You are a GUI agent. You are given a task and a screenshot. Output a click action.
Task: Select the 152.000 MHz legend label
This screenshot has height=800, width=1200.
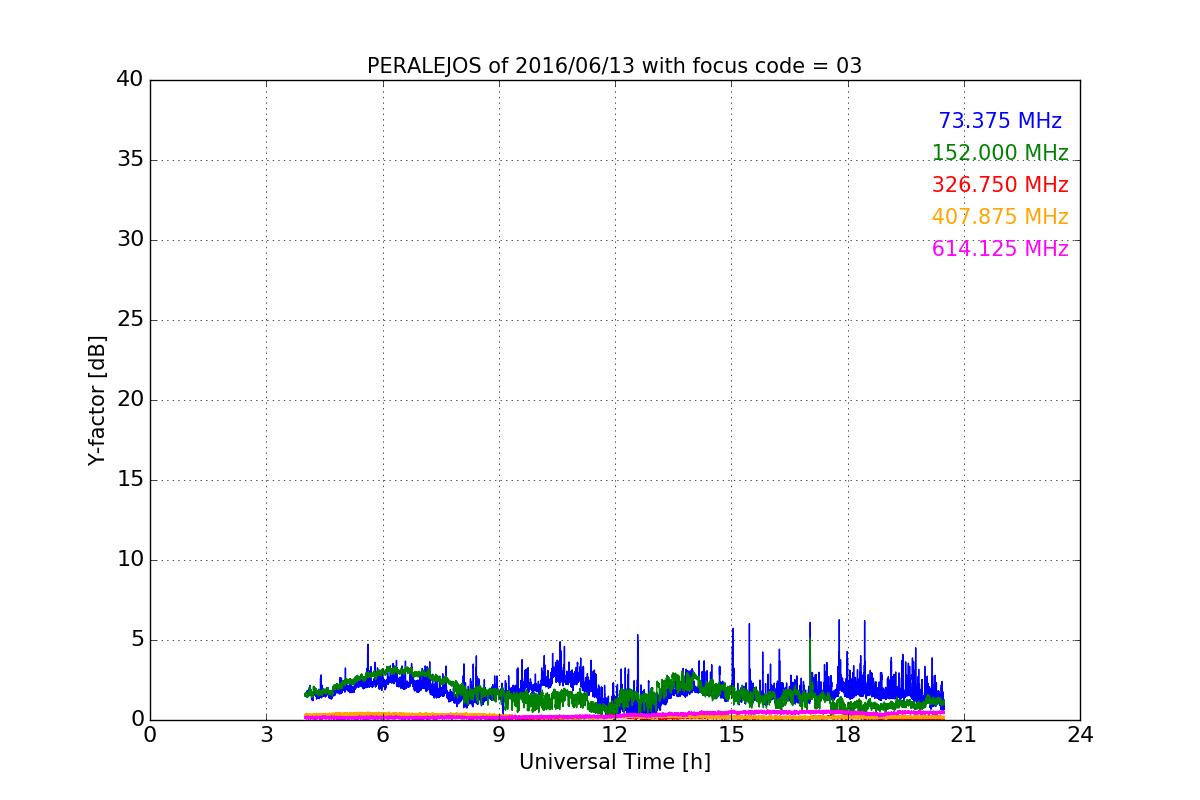(1000, 153)
